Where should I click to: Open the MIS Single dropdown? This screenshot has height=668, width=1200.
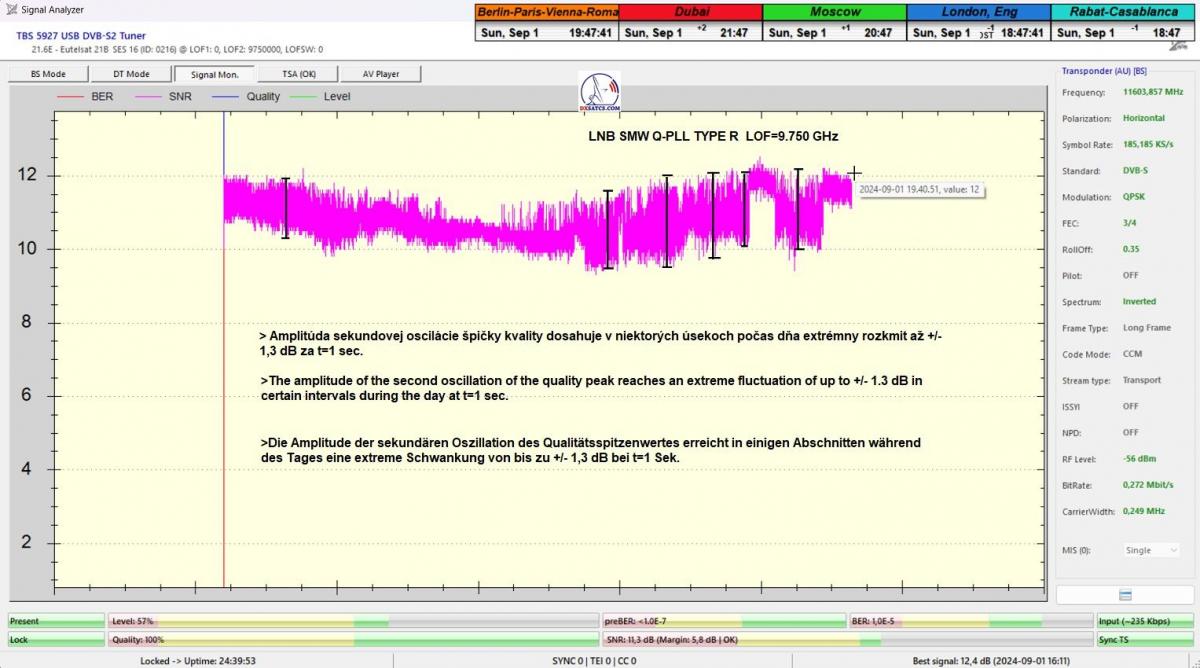point(1152,550)
